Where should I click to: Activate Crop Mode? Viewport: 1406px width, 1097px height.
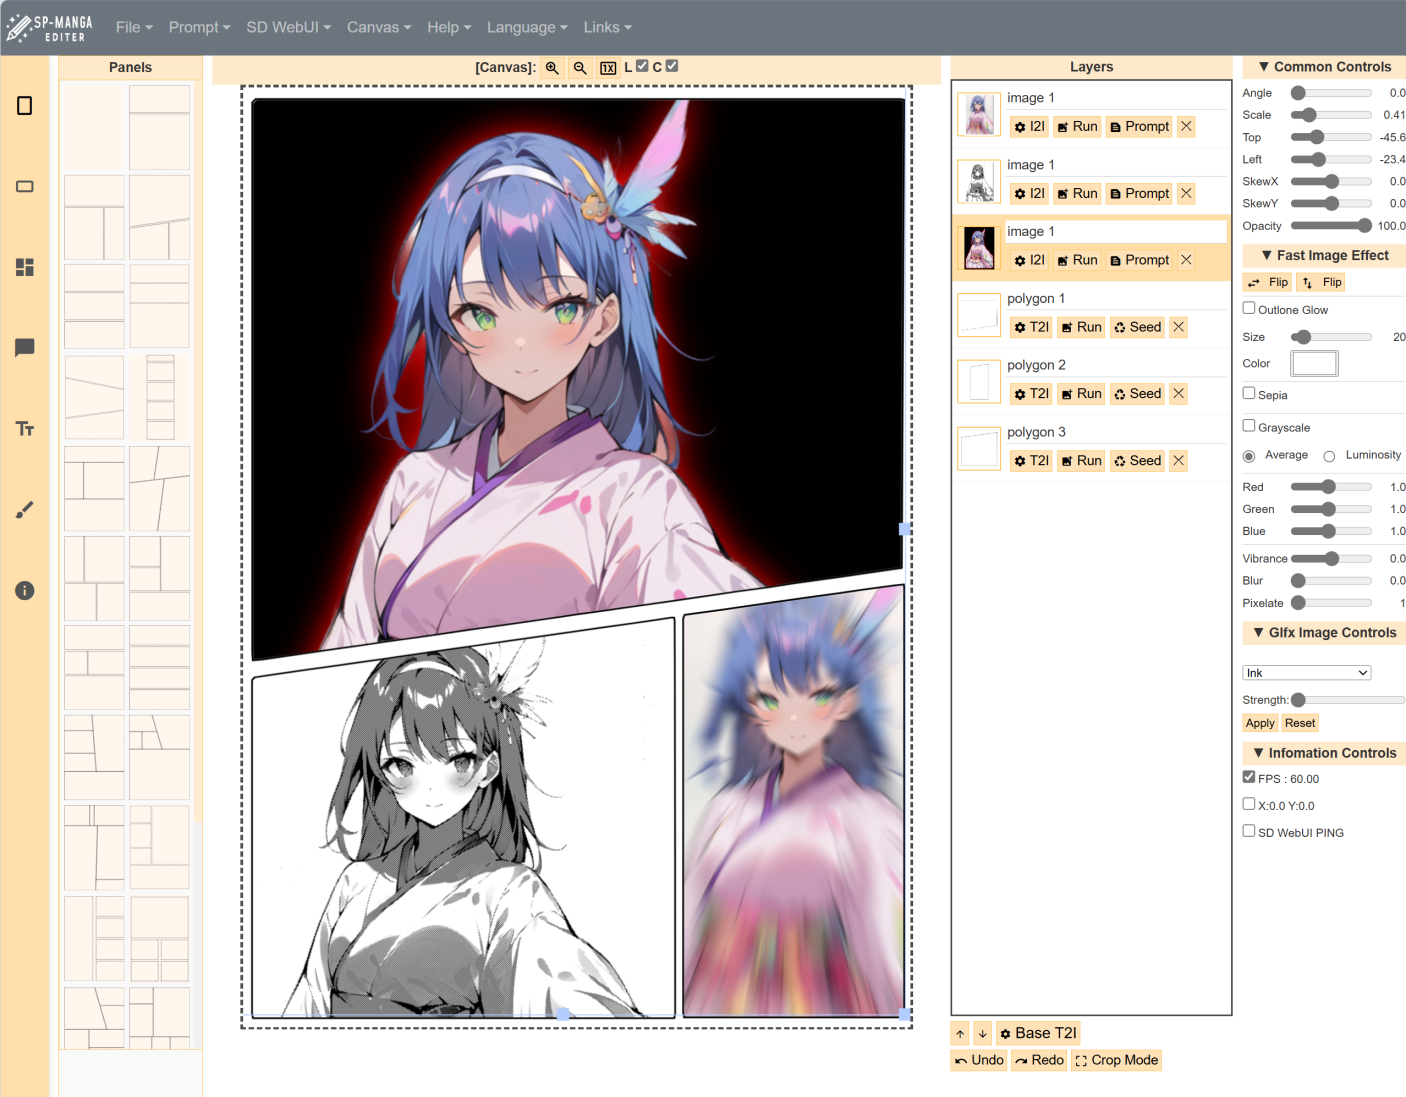[x=1116, y=1060]
